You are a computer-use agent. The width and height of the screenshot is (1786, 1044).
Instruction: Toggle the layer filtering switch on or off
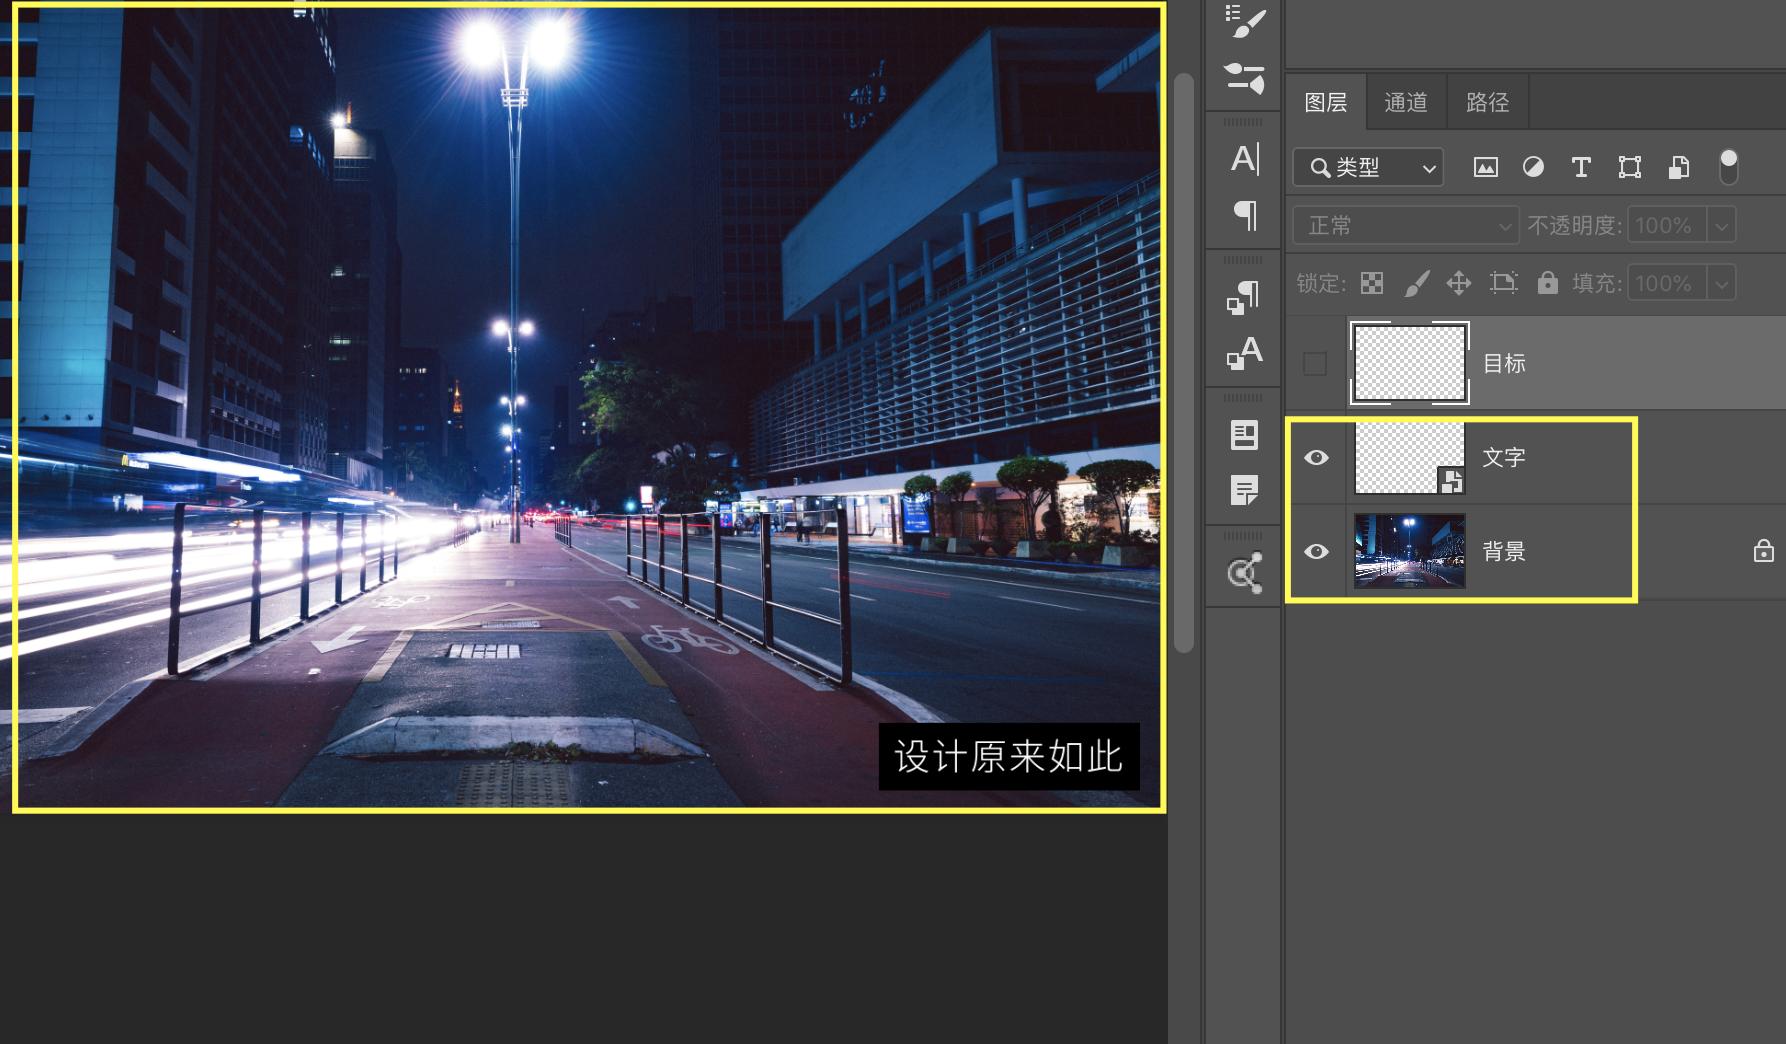[x=1728, y=168]
